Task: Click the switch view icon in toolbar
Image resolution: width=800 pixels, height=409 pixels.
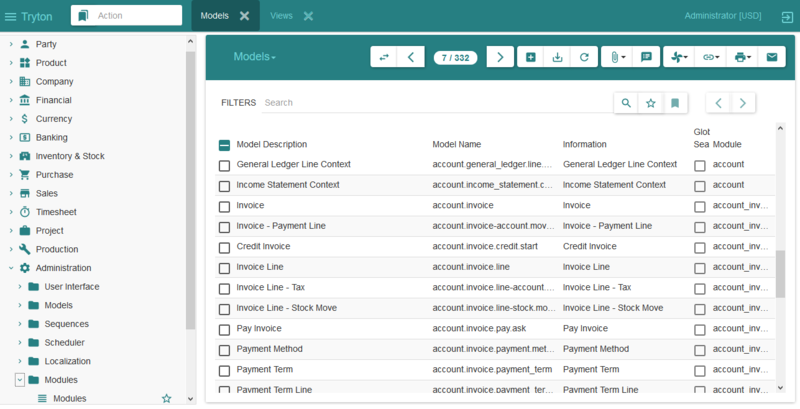Action: coord(383,57)
